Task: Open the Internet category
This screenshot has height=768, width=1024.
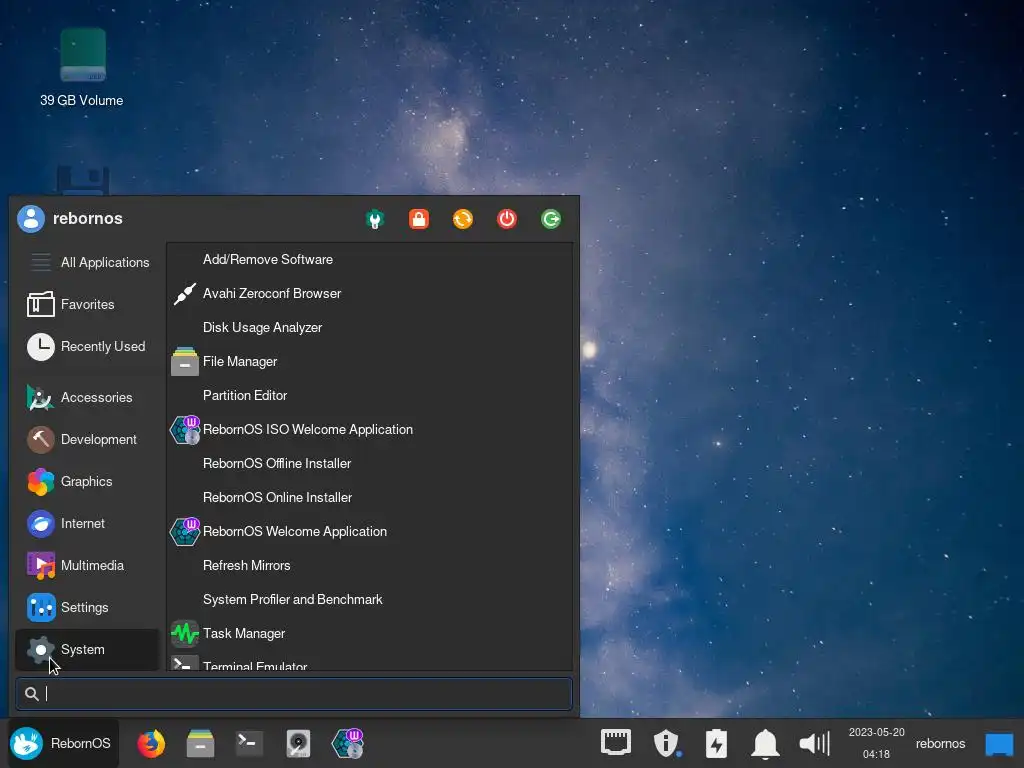Action: (x=88, y=524)
